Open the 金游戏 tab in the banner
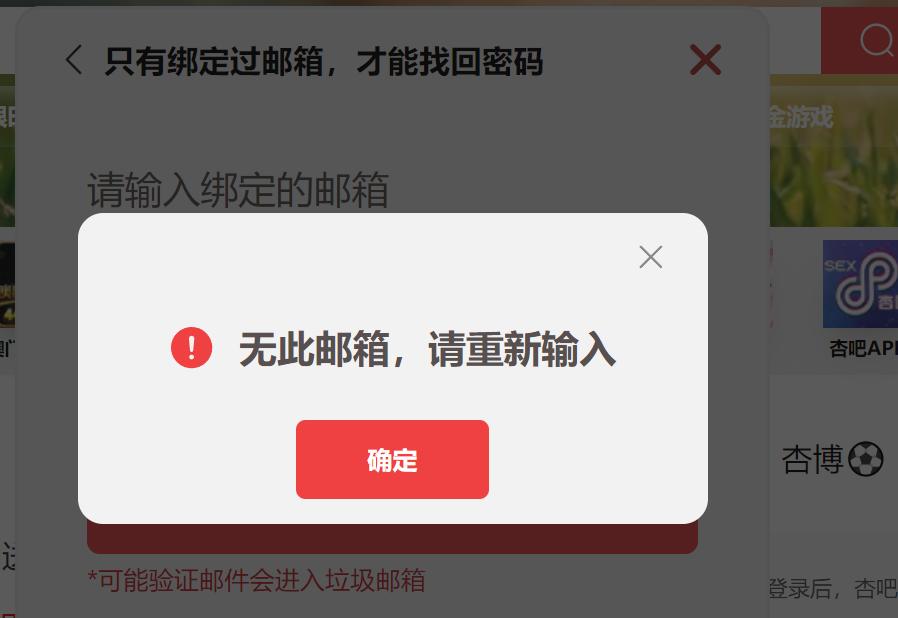 pos(801,117)
